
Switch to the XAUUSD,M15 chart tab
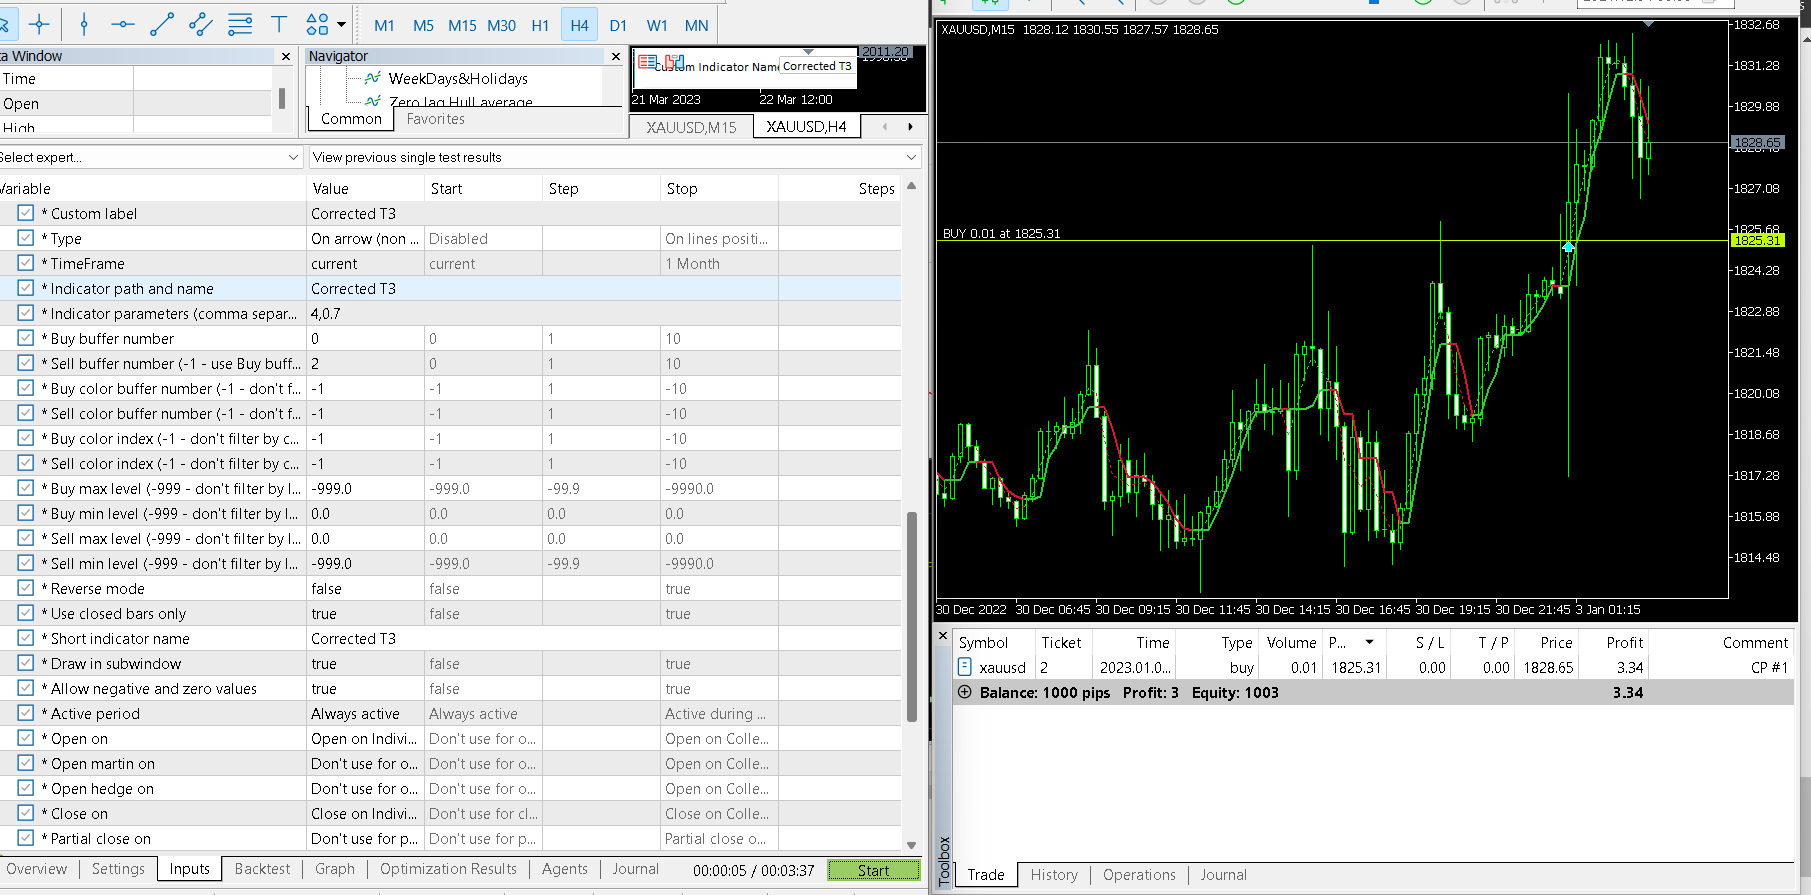point(691,127)
